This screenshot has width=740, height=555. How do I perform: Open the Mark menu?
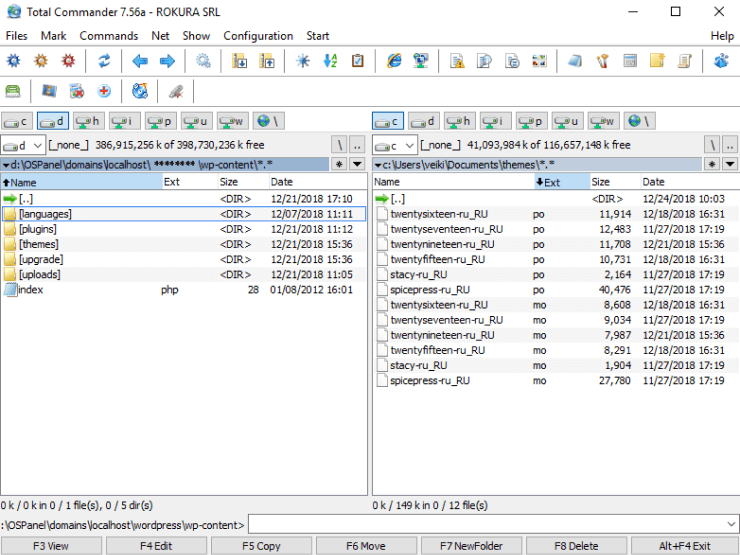coord(53,36)
